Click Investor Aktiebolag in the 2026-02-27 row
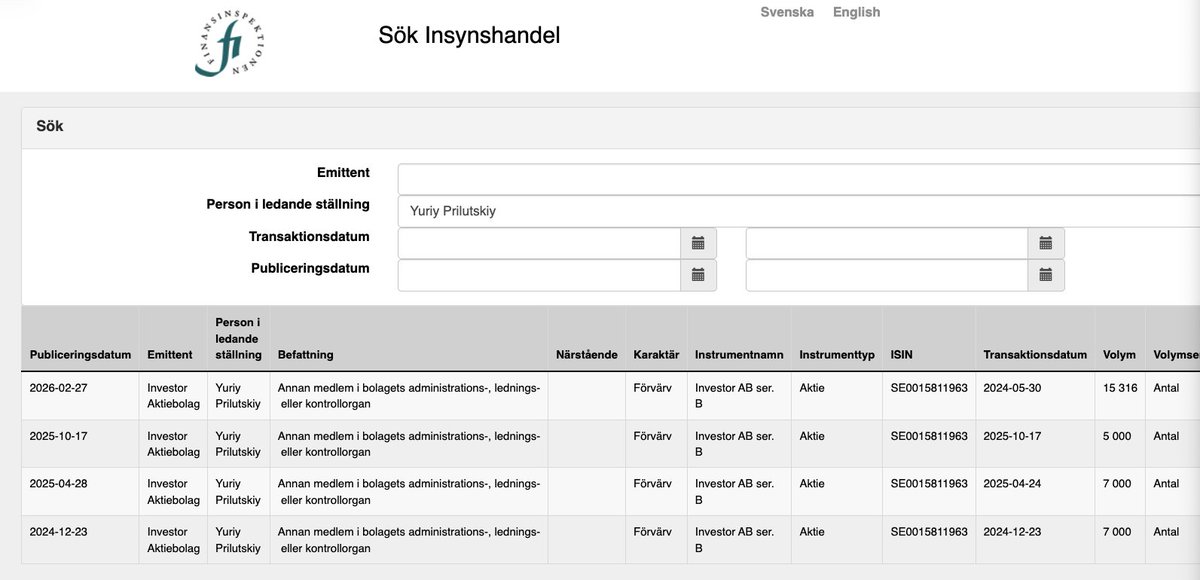The height and width of the screenshot is (580, 1200). 173,396
